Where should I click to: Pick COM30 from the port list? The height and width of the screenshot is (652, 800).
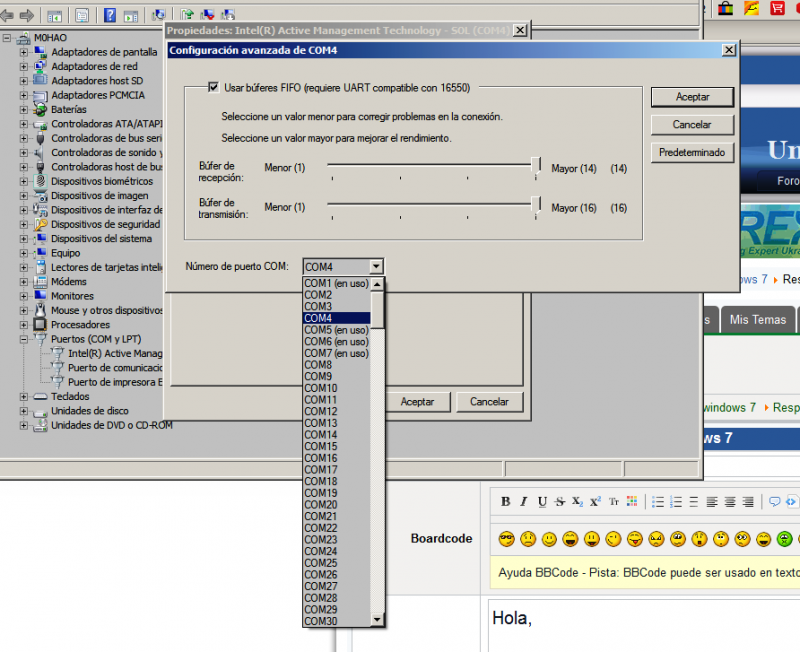tap(337, 621)
